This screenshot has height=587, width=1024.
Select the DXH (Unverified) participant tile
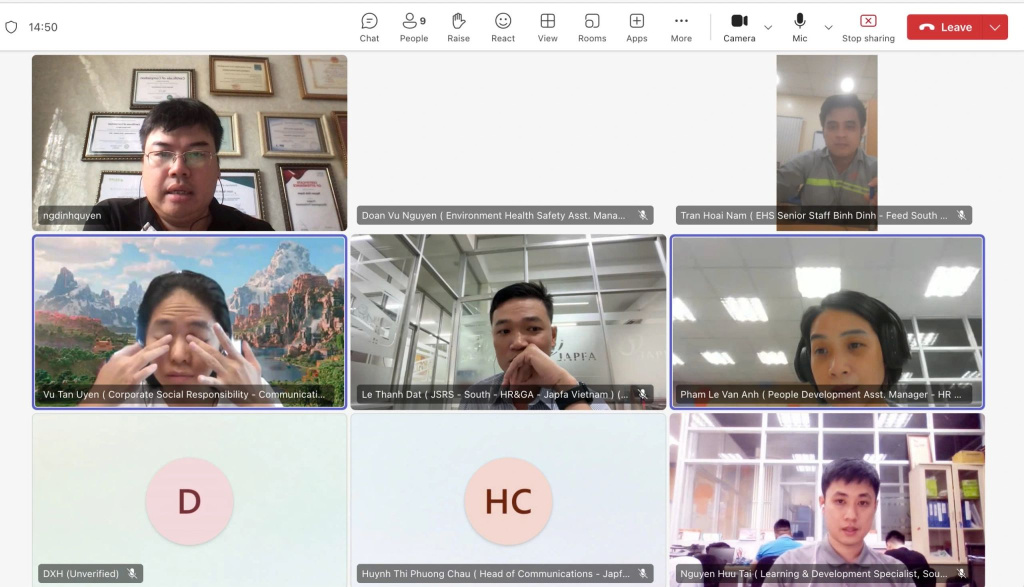point(189,500)
